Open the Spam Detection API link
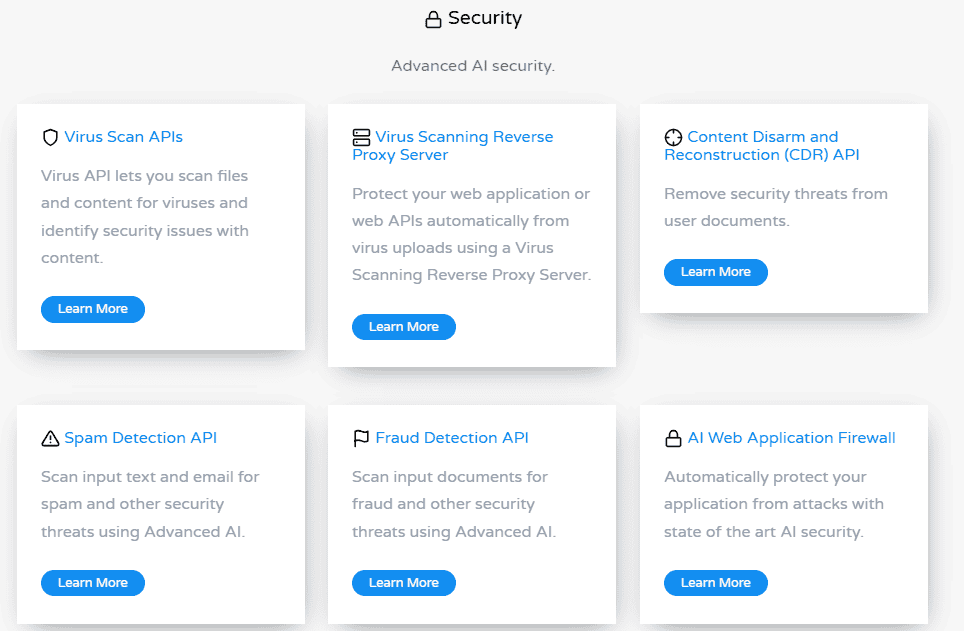The height and width of the screenshot is (631, 964). pyautogui.click(x=140, y=437)
